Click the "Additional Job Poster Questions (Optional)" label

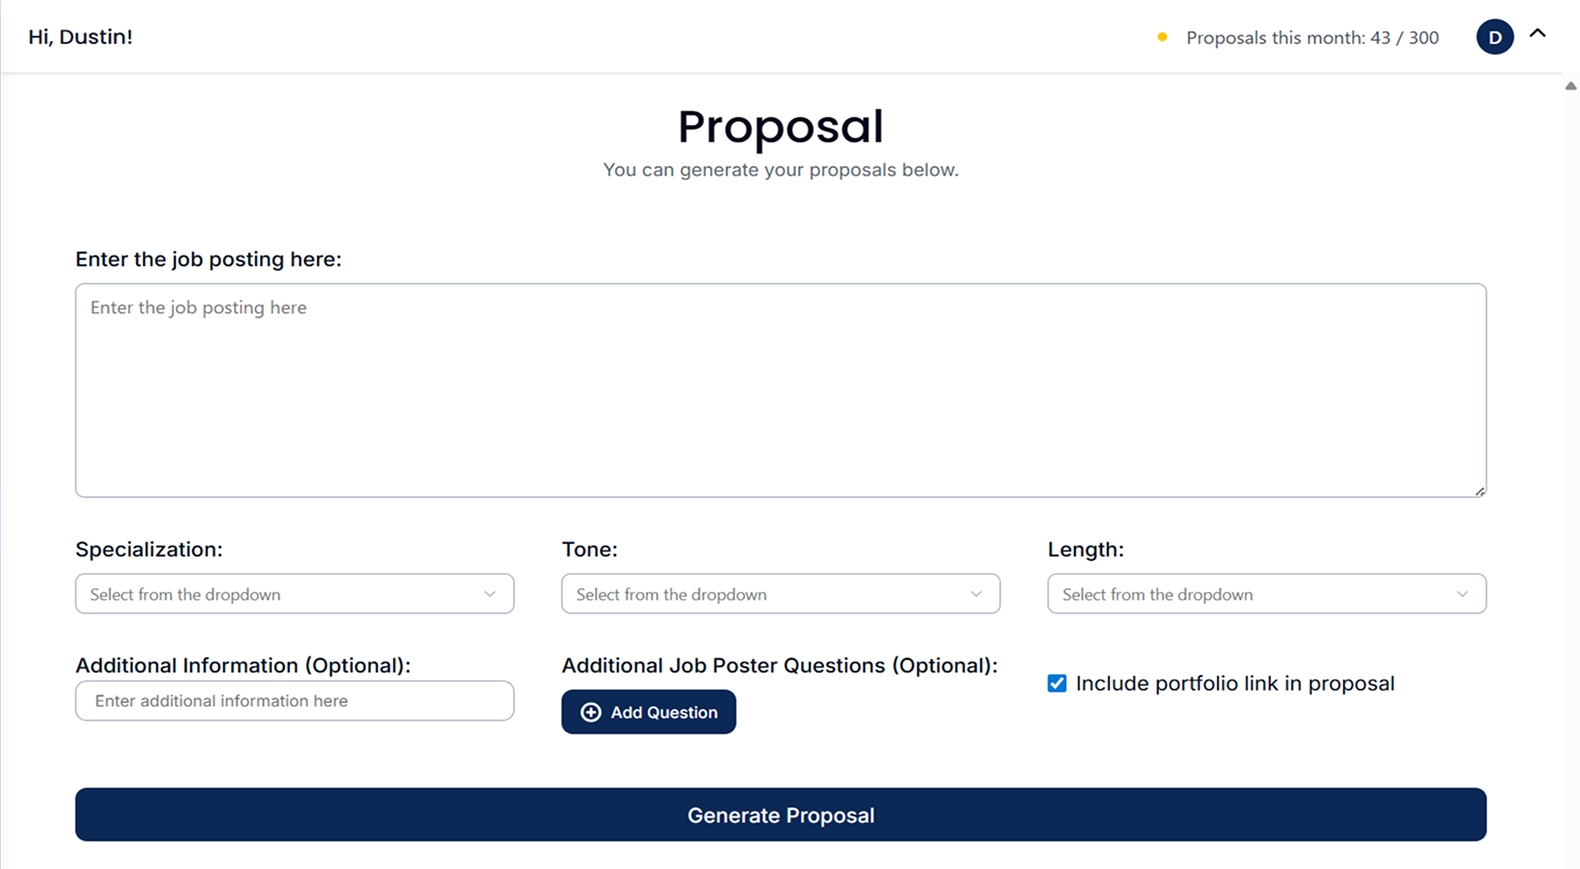(x=779, y=666)
